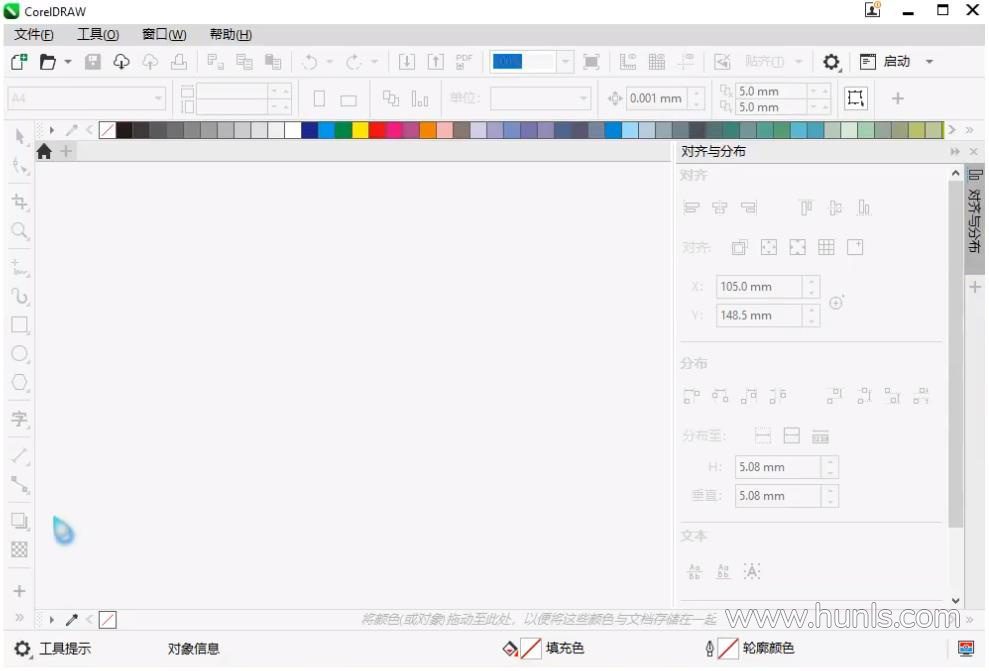The height and width of the screenshot is (671, 989).
Task: Open the zoom level dropdown
Action: point(565,62)
